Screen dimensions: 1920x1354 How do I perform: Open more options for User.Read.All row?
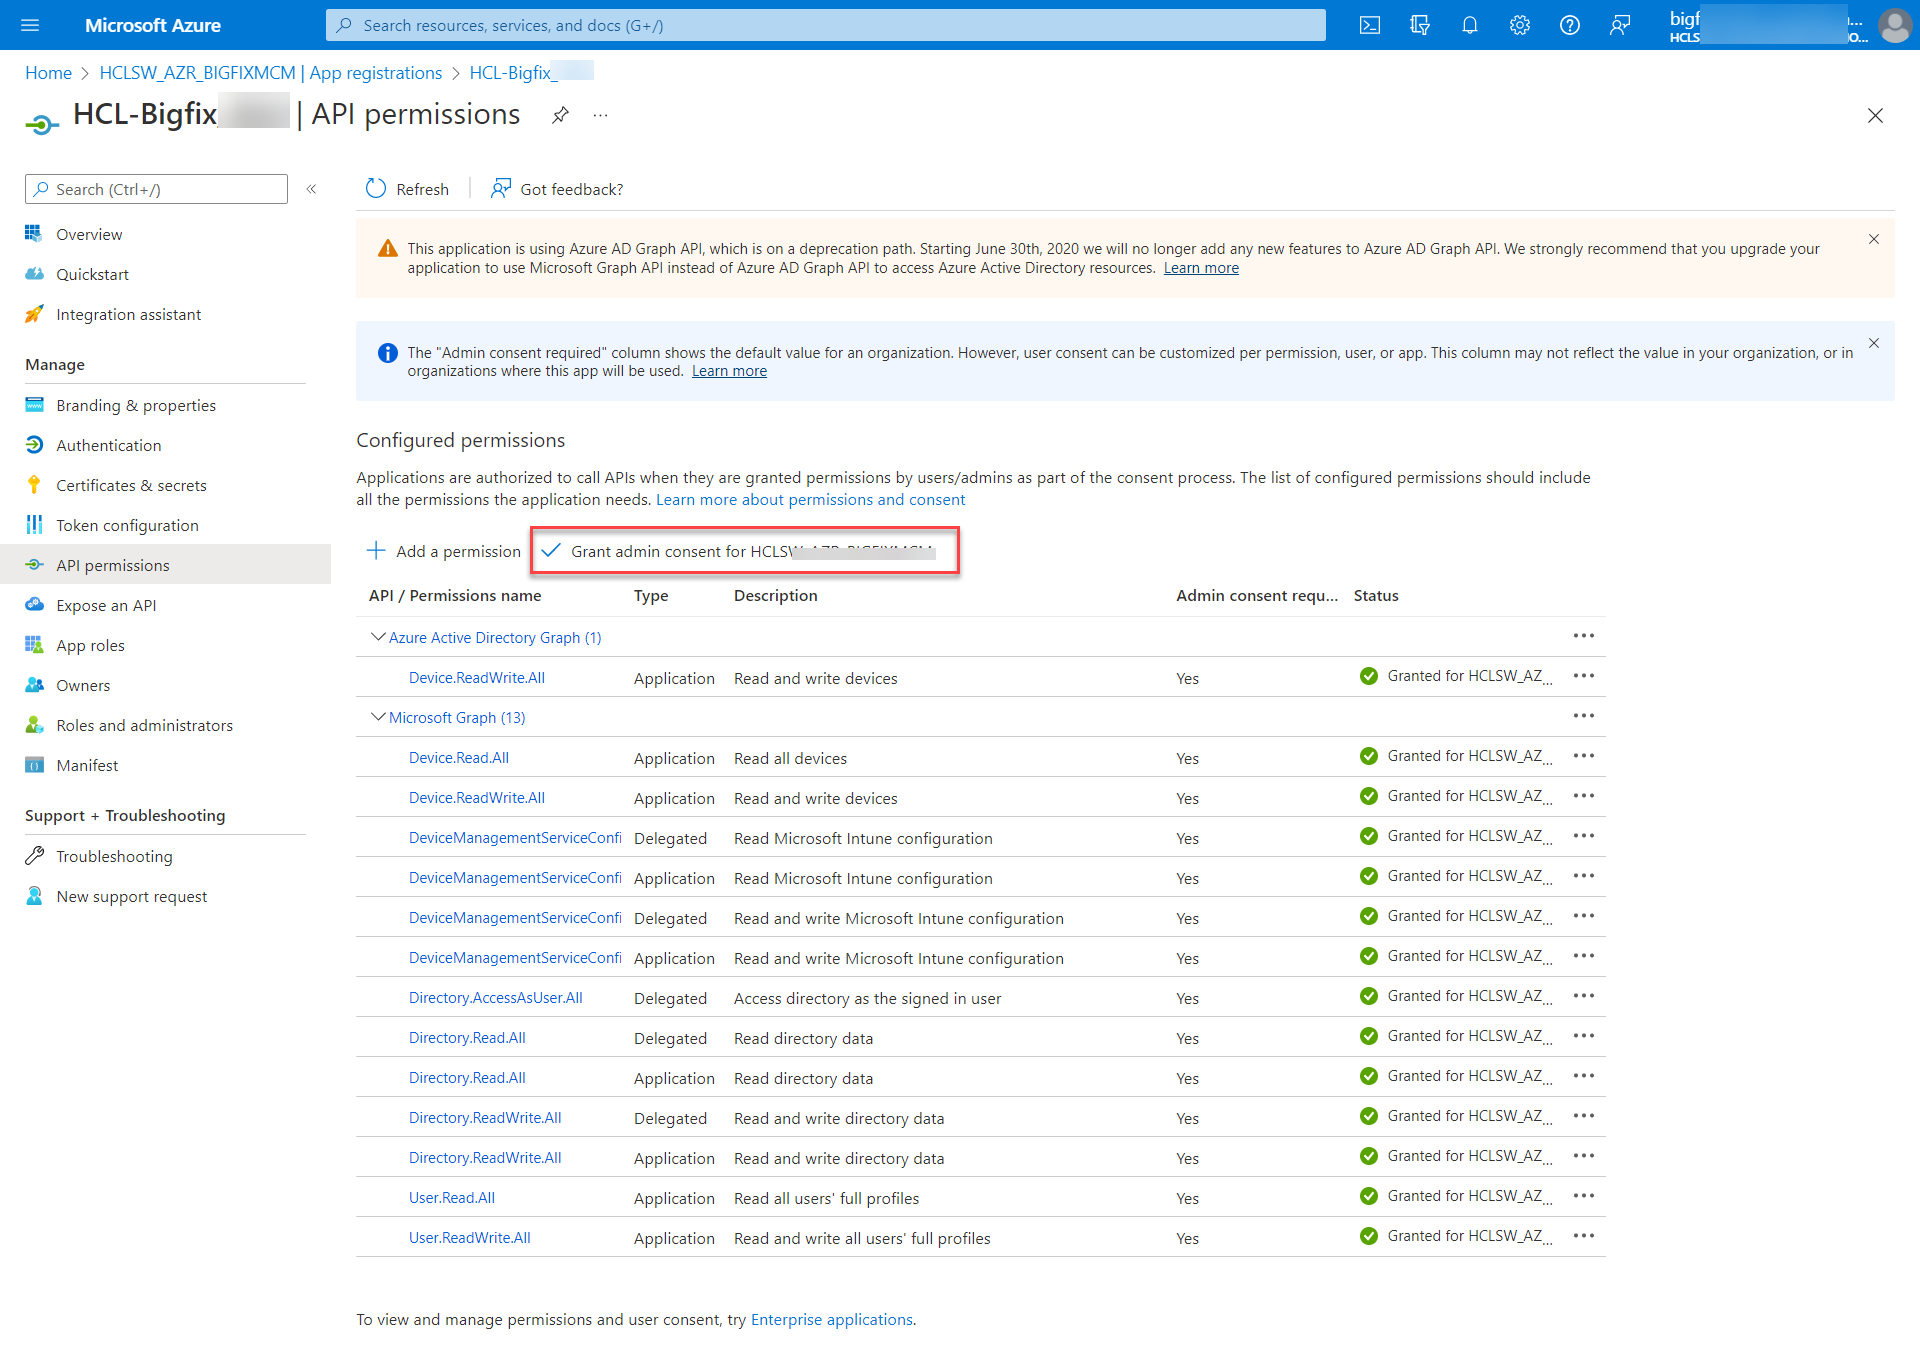pyautogui.click(x=1584, y=1196)
